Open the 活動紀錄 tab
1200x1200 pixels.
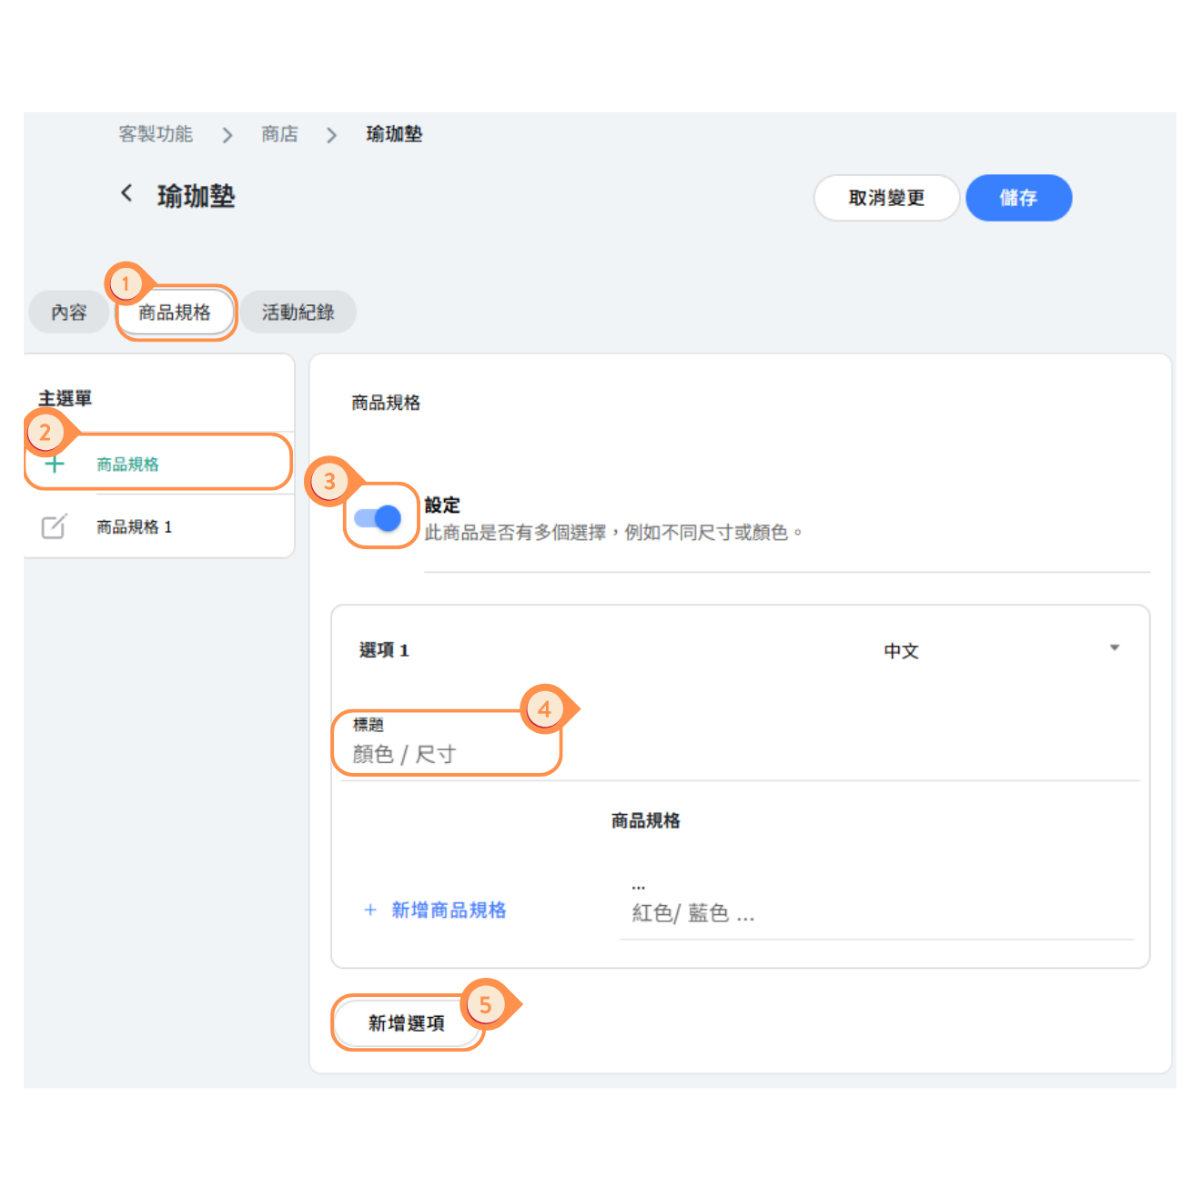point(298,313)
